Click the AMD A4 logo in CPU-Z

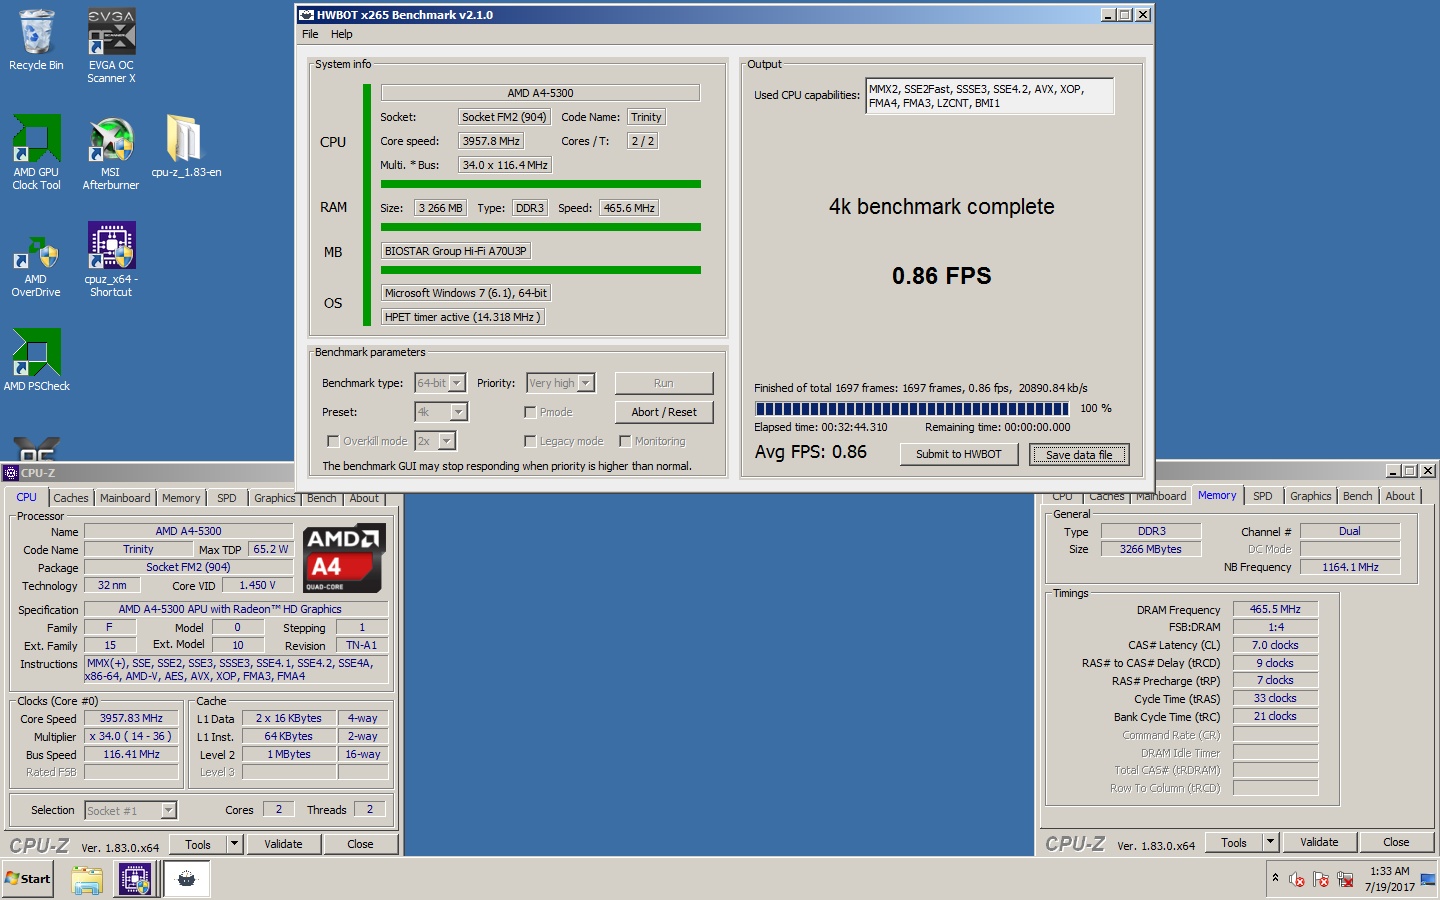(343, 558)
